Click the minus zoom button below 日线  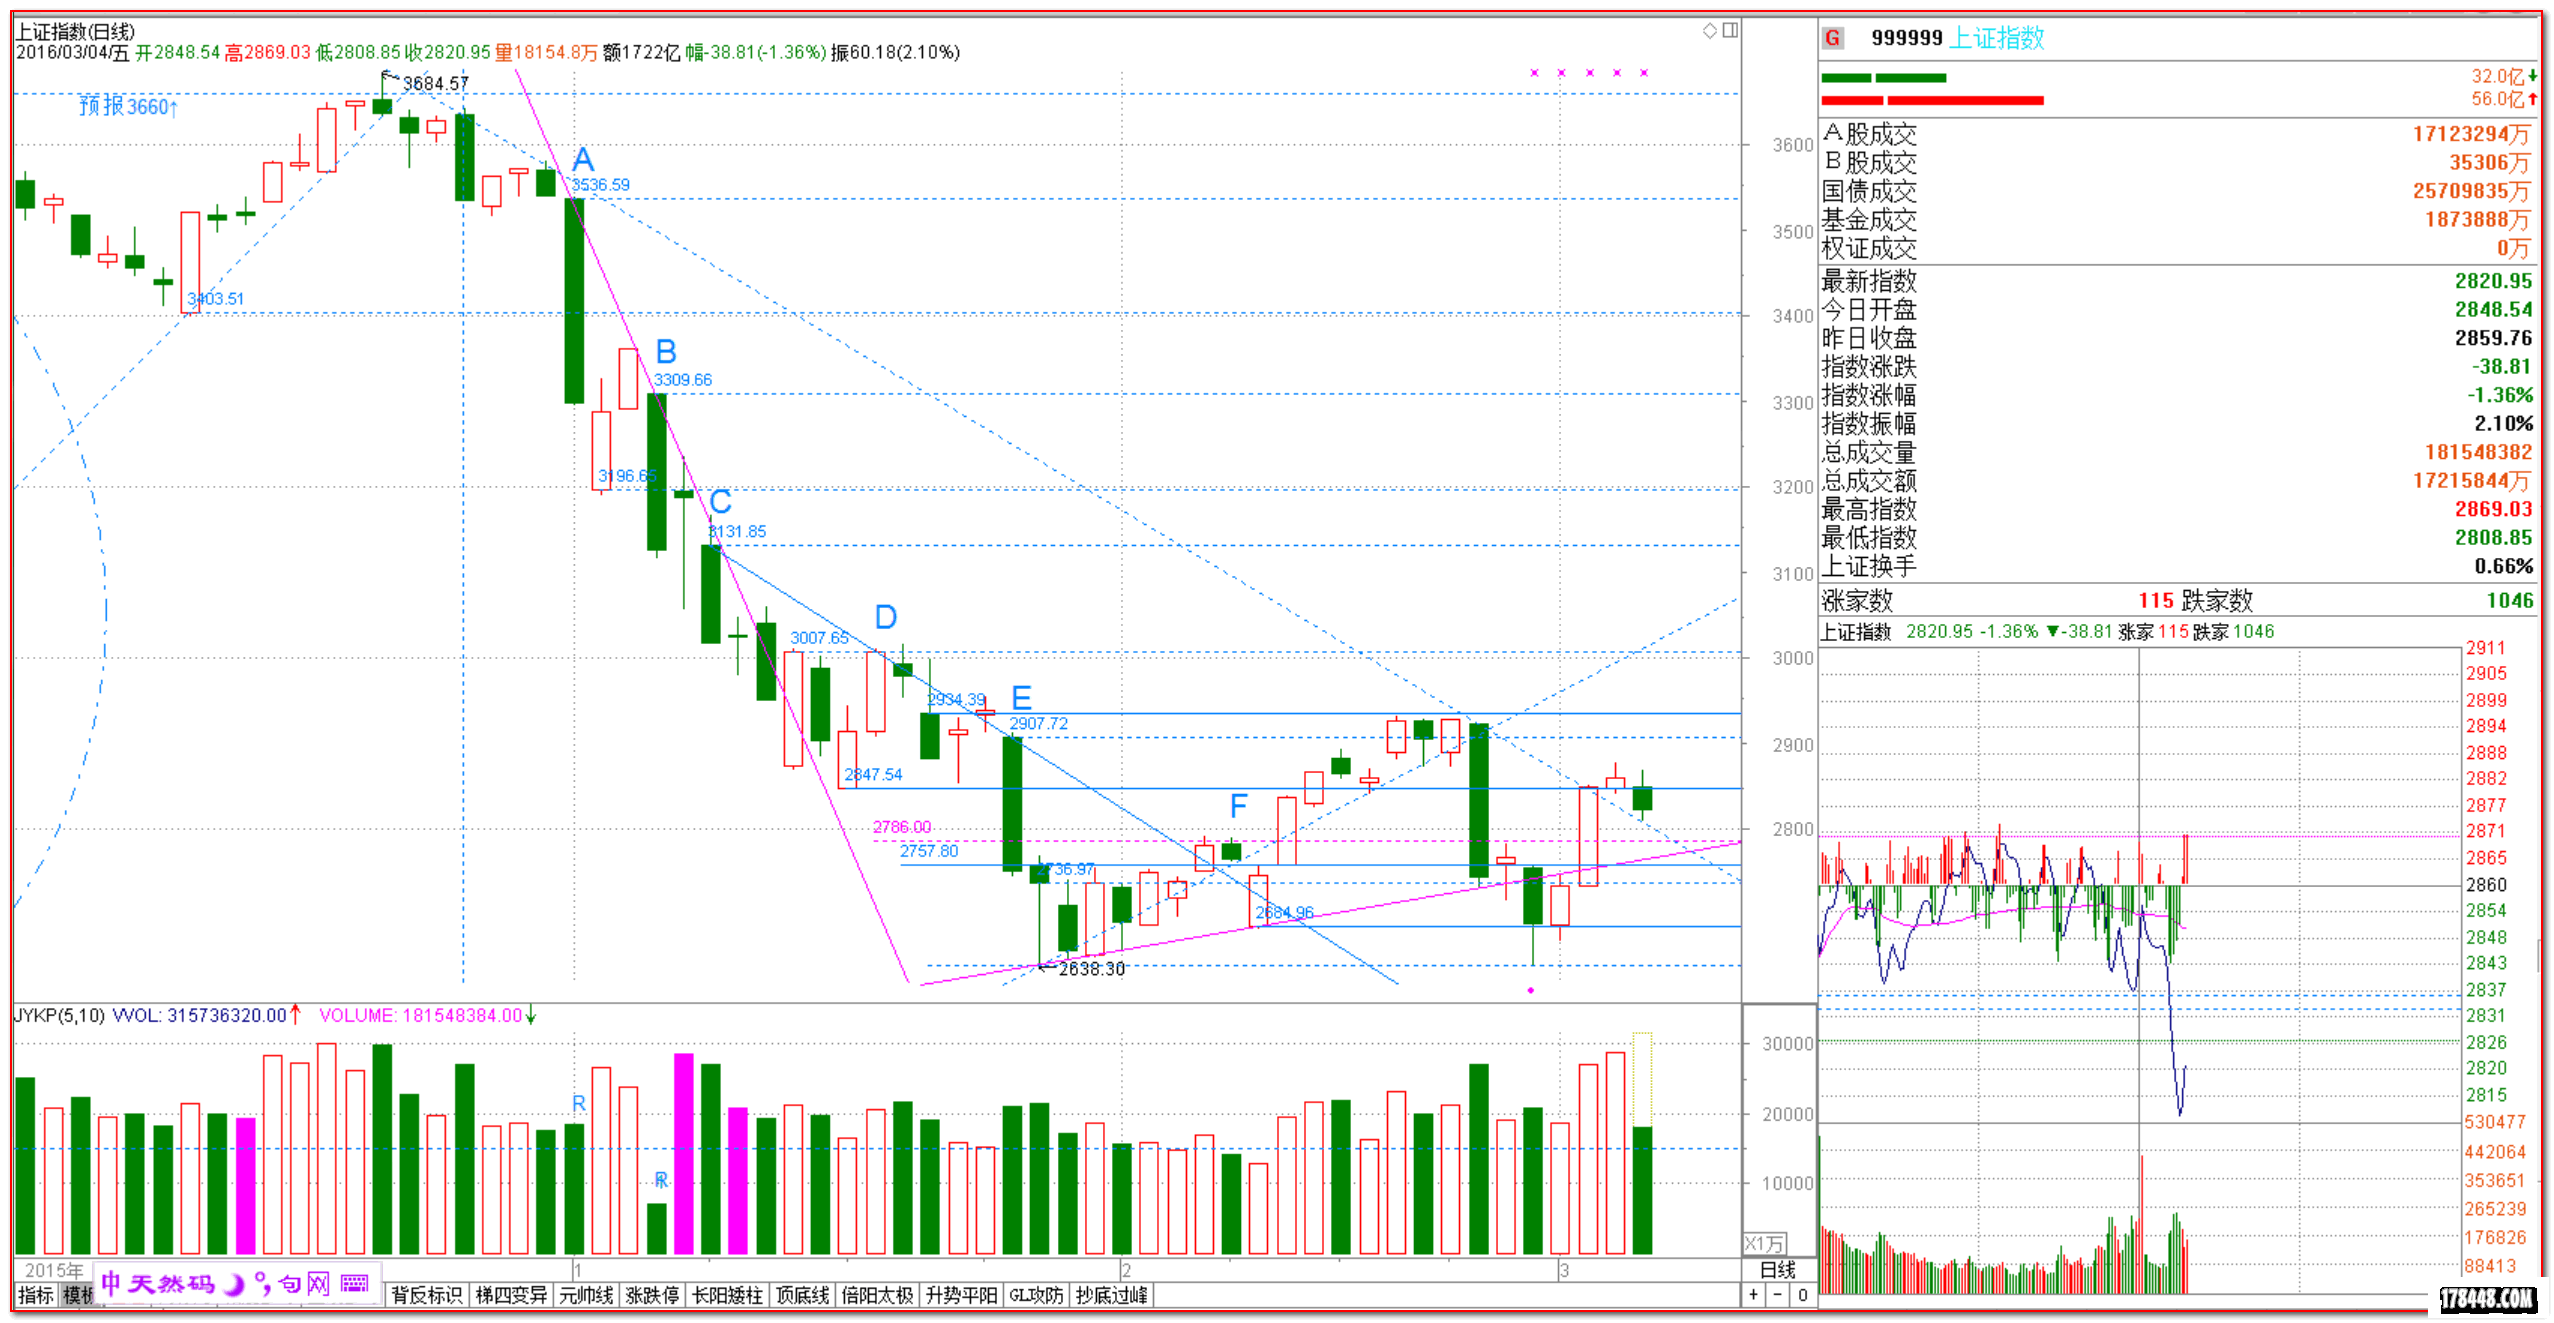1777,1295
